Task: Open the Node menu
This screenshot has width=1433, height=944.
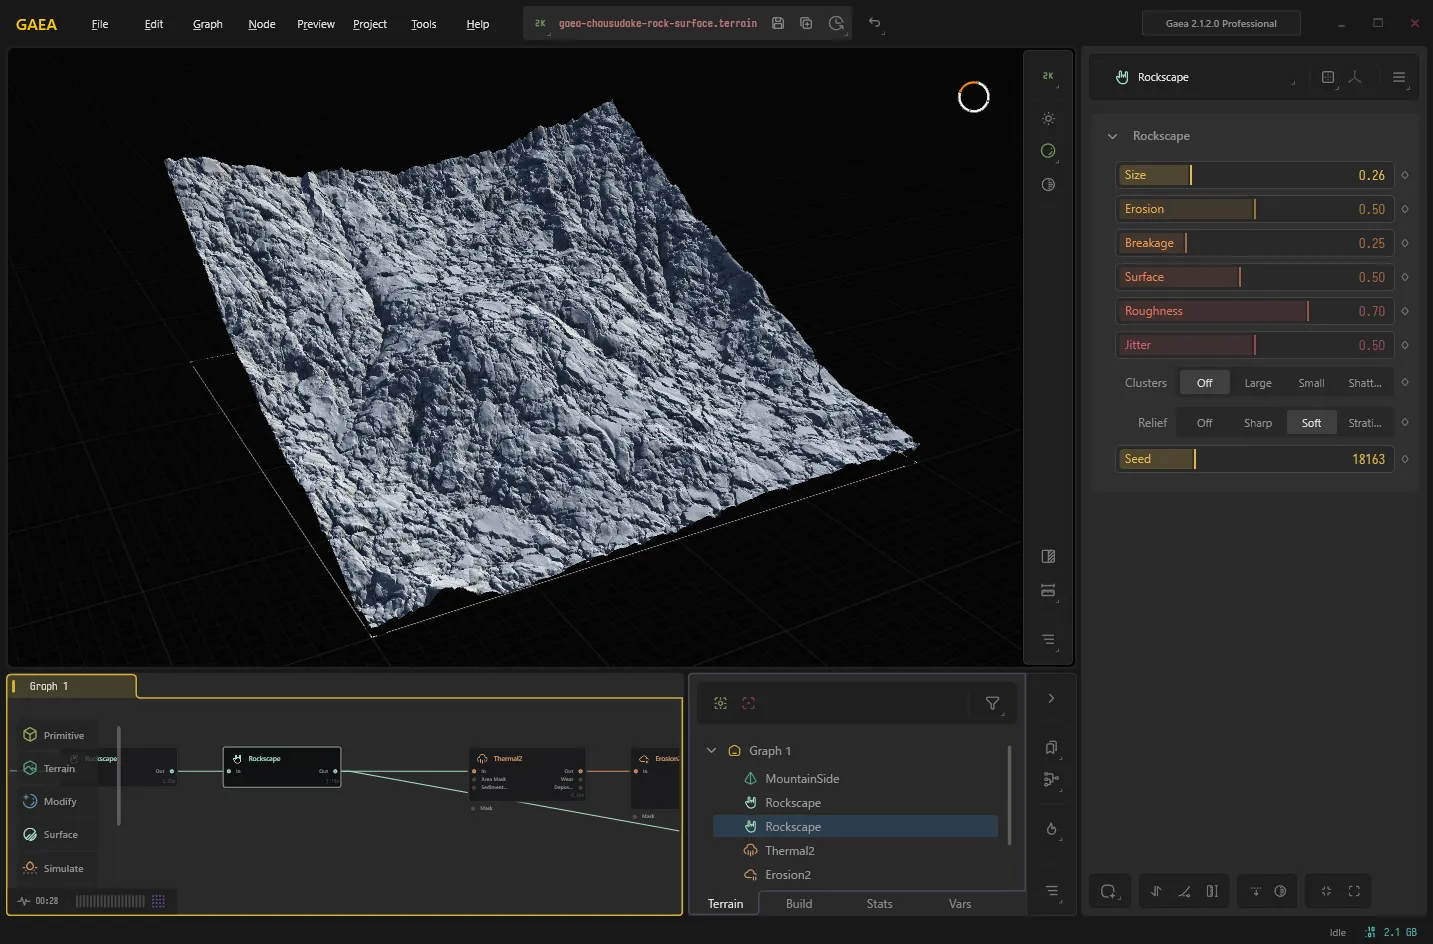Action: [262, 24]
